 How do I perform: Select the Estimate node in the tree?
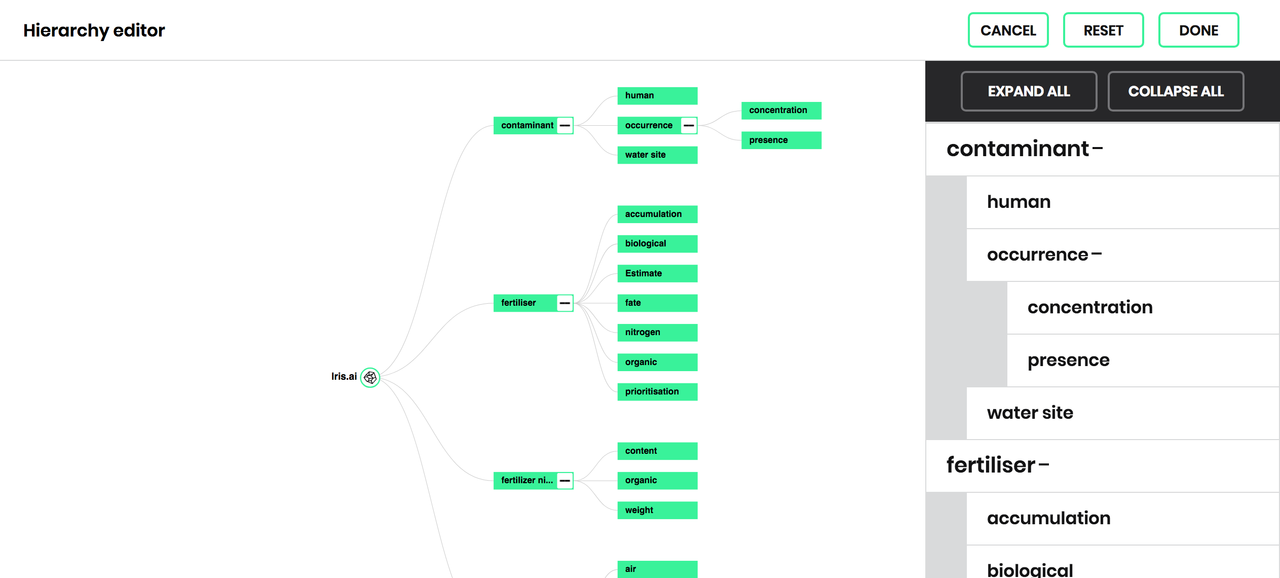click(657, 273)
